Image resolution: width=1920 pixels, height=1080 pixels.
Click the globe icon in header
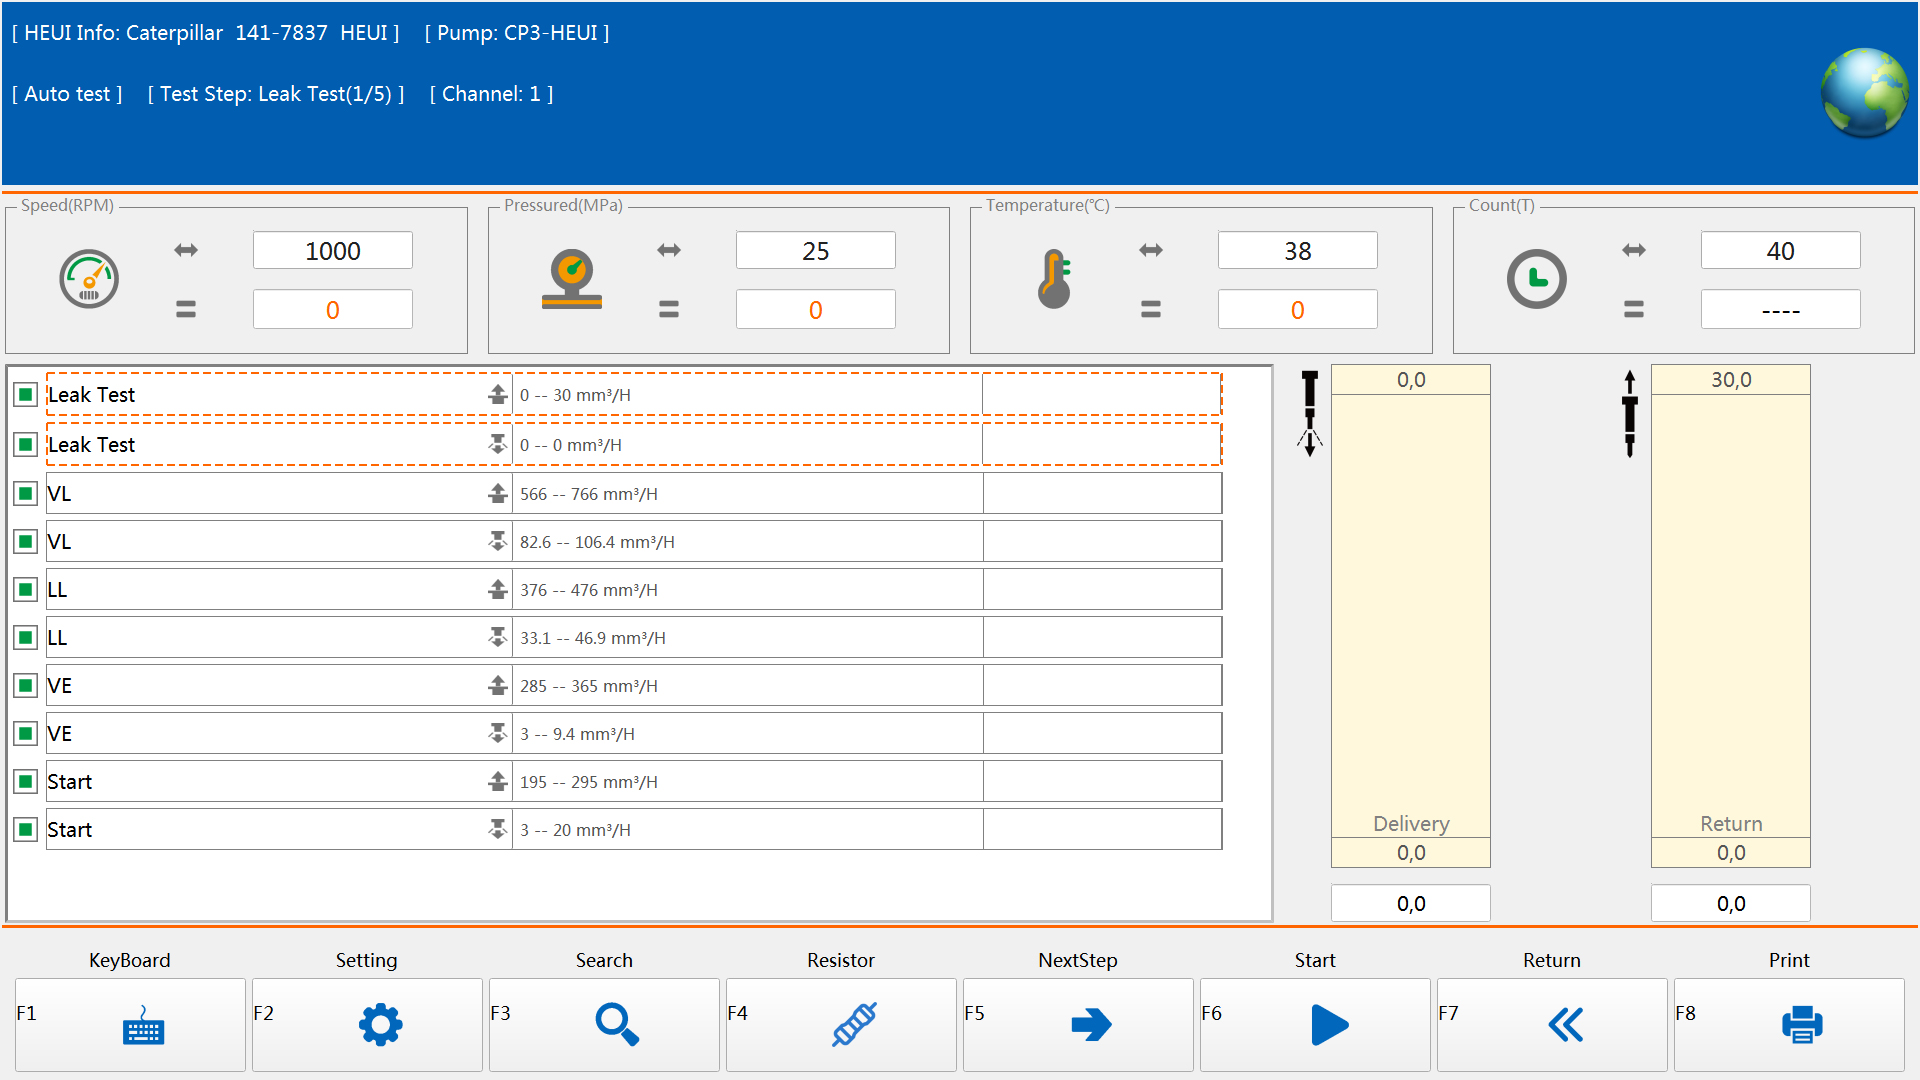click(x=1864, y=92)
